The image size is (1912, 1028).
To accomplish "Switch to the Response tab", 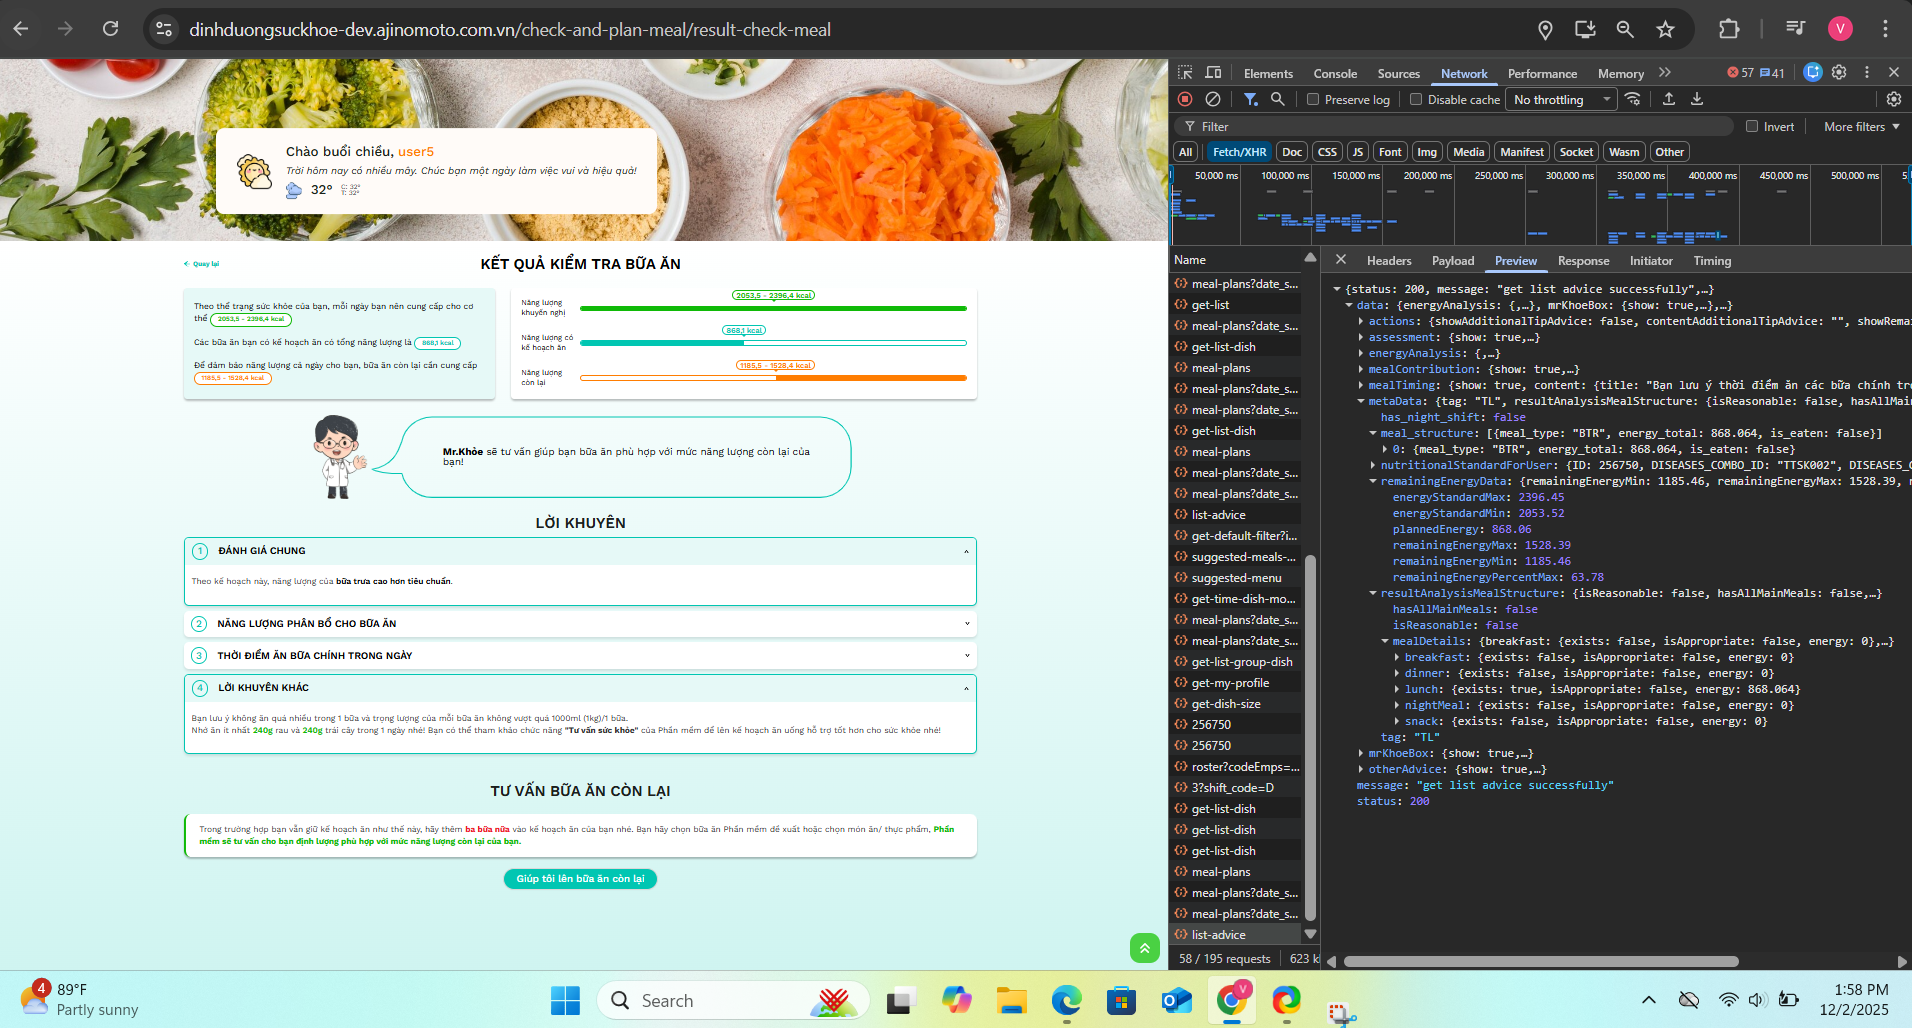I will (x=1583, y=260).
